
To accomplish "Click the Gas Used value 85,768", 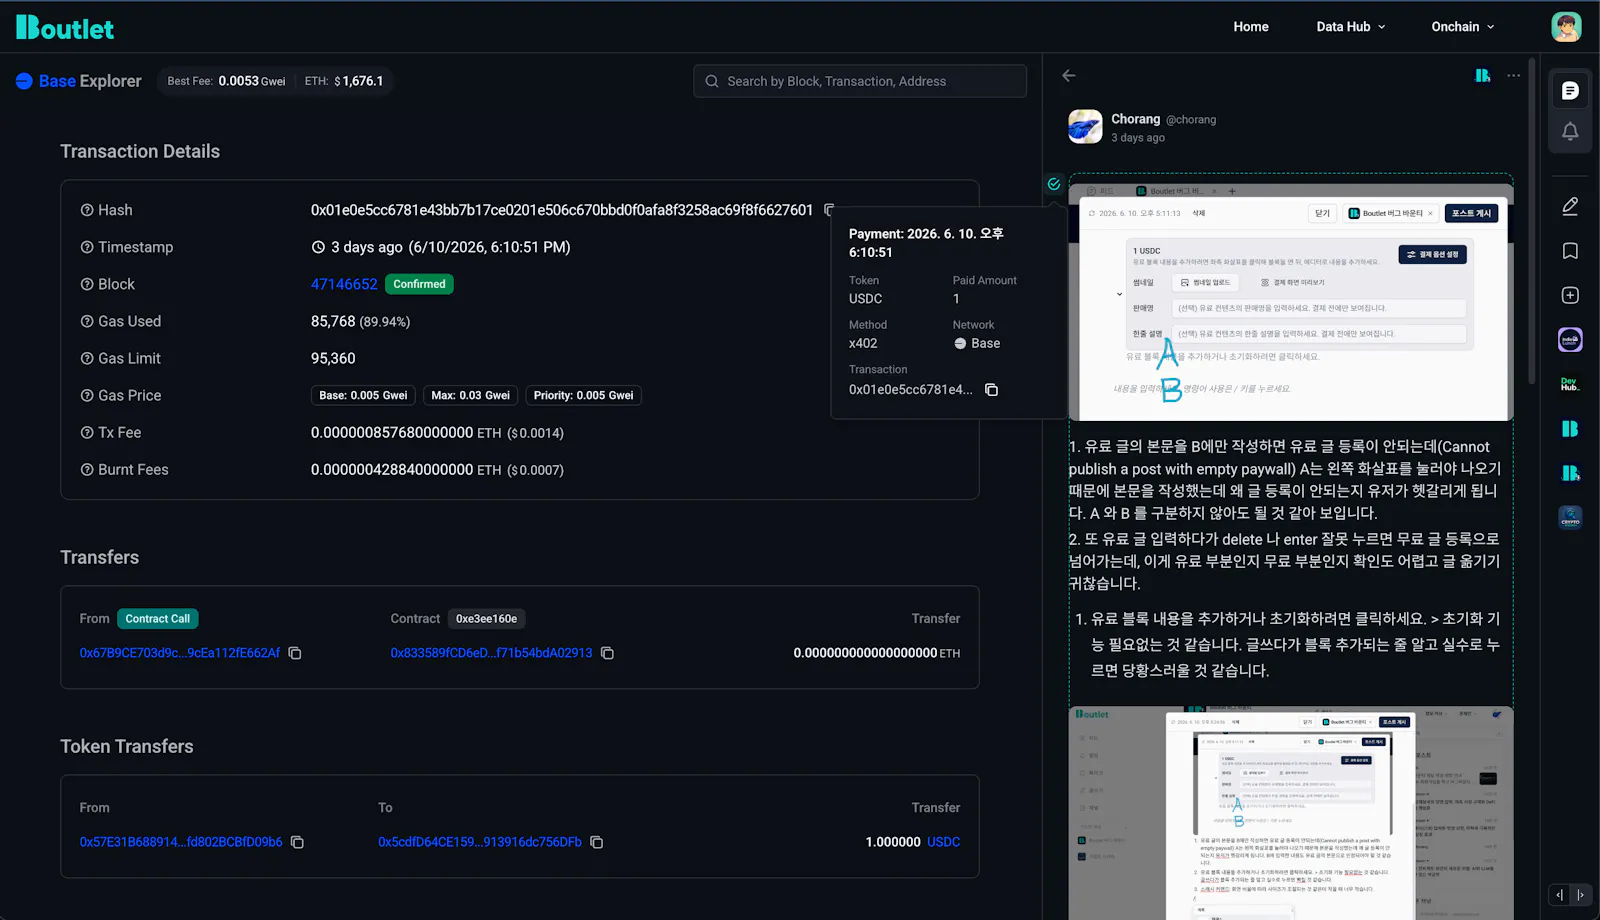I will [x=333, y=321].
